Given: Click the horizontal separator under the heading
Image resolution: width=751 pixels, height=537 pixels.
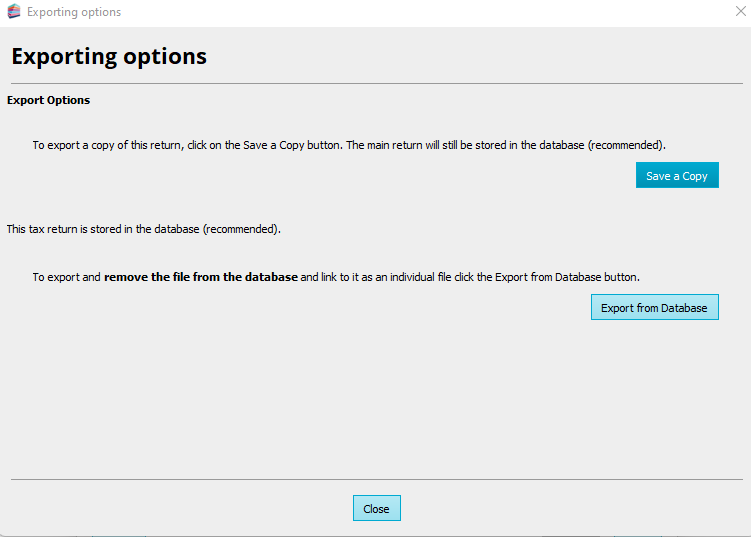Looking at the screenshot, I should coord(375,83).
